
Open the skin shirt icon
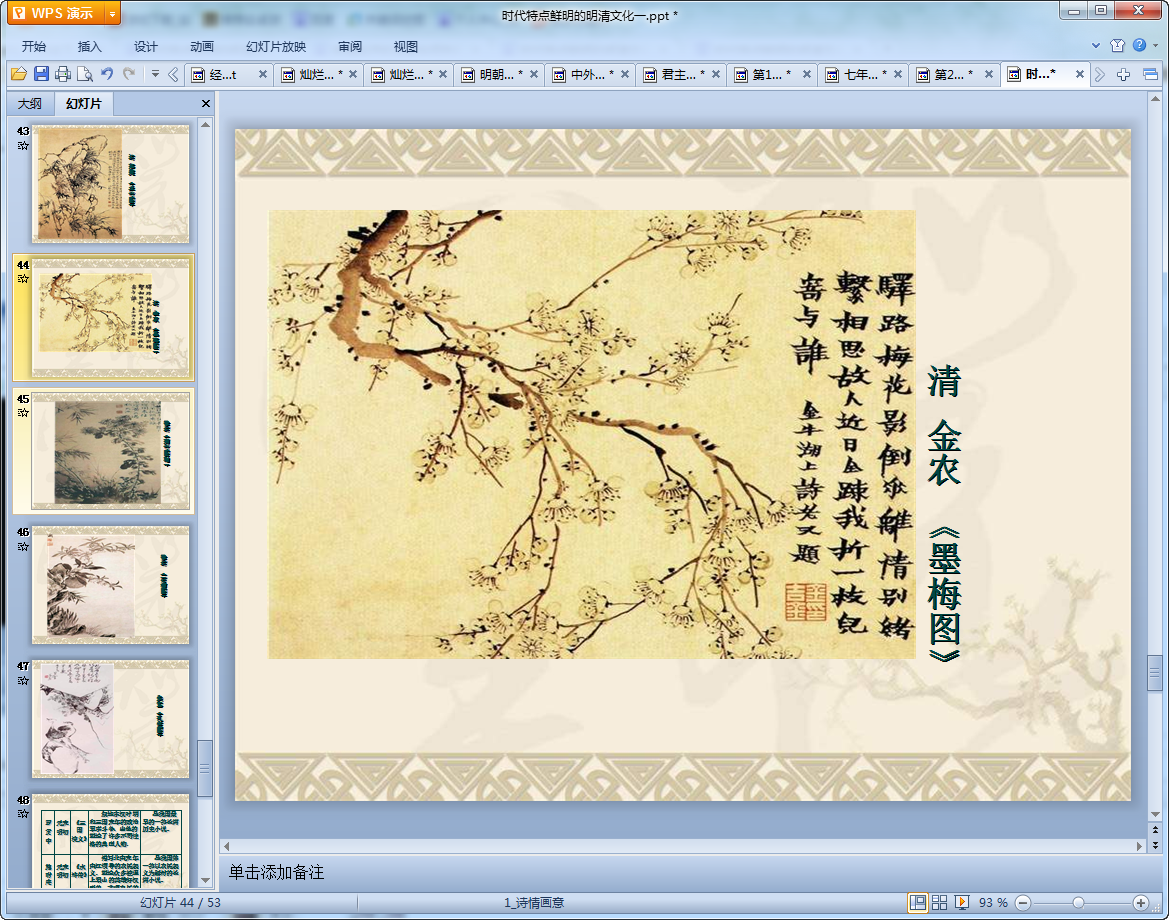(1117, 45)
